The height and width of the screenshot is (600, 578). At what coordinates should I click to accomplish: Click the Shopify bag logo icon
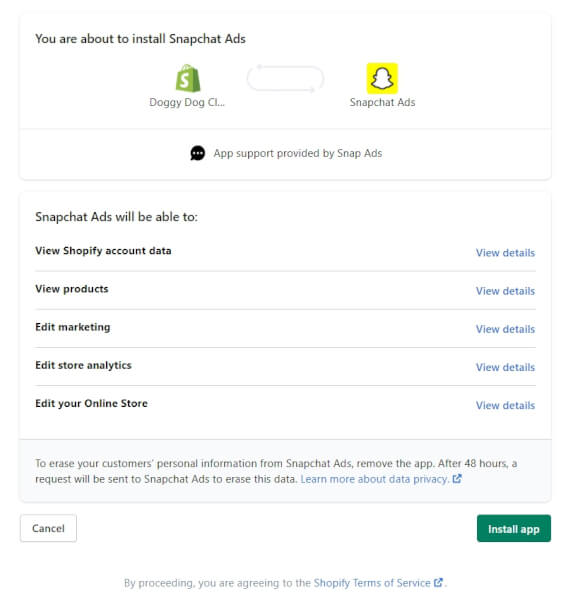click(x=188, y=78)
